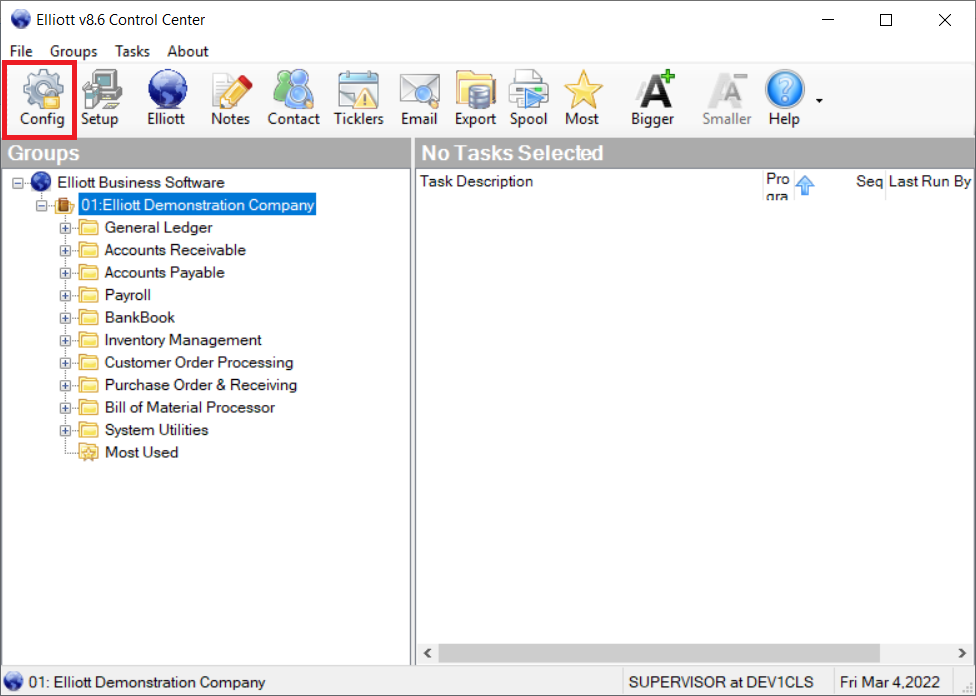
Task: Expand the Bill of Material Processor folder
Action: pos(65,408)
